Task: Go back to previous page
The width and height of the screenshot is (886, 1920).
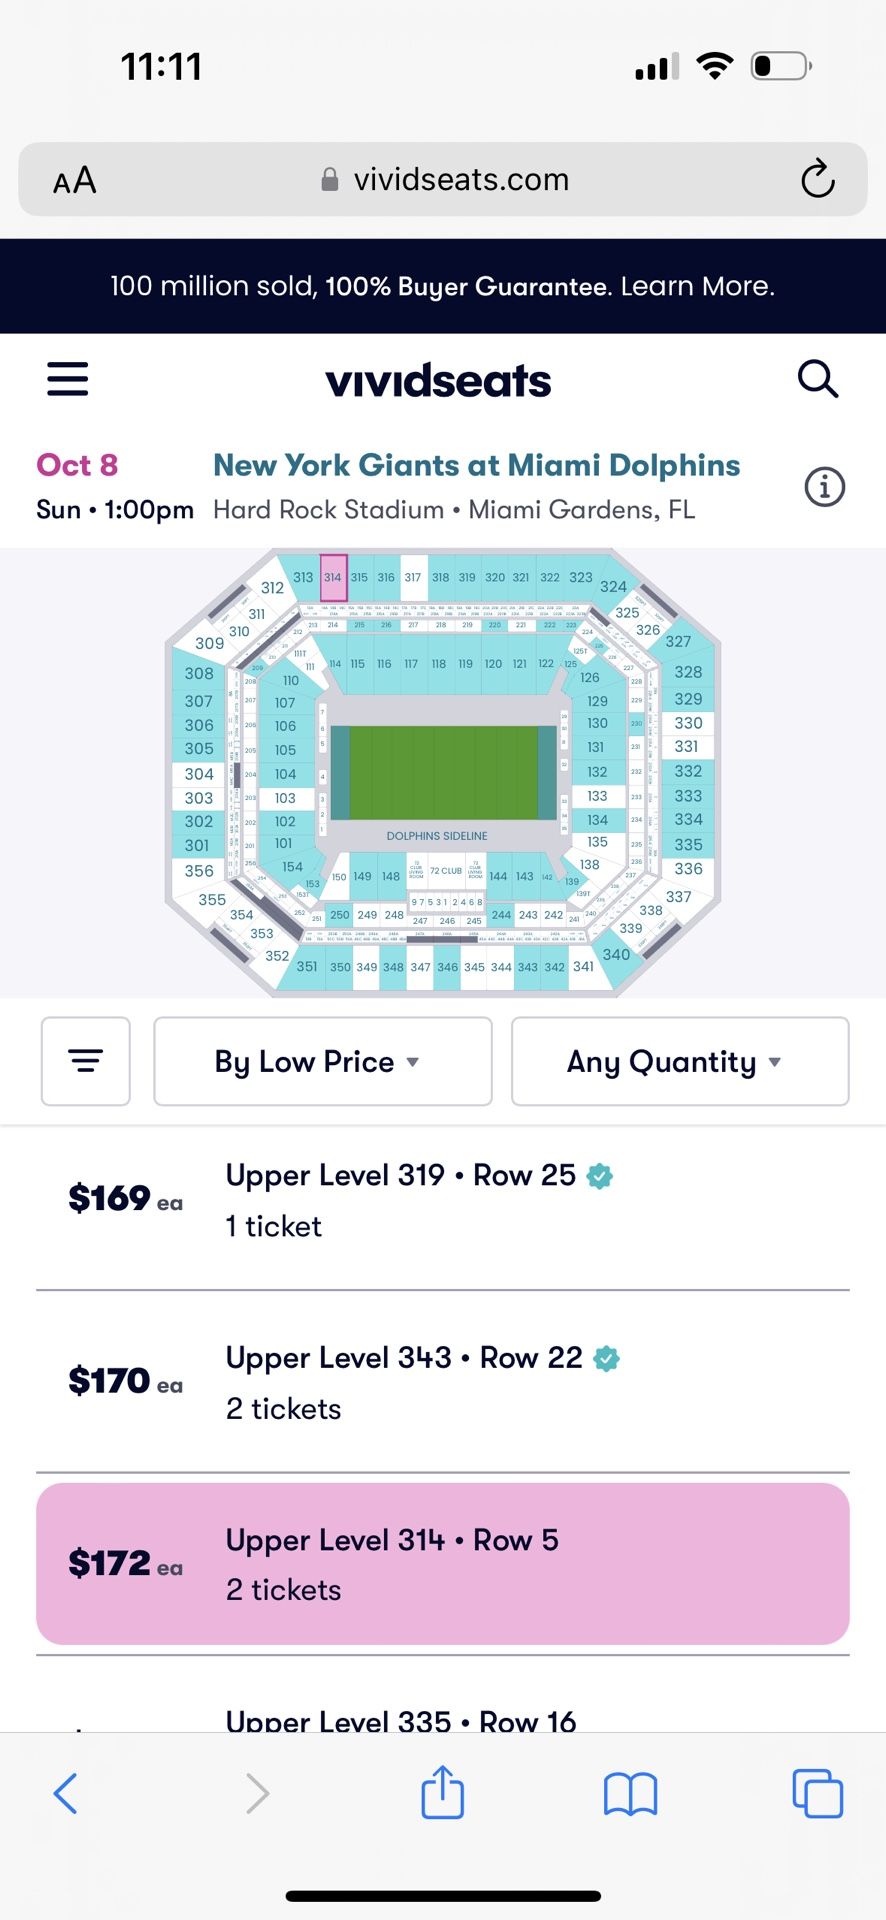Action: pyautogui.click(x=66, y=1793)
